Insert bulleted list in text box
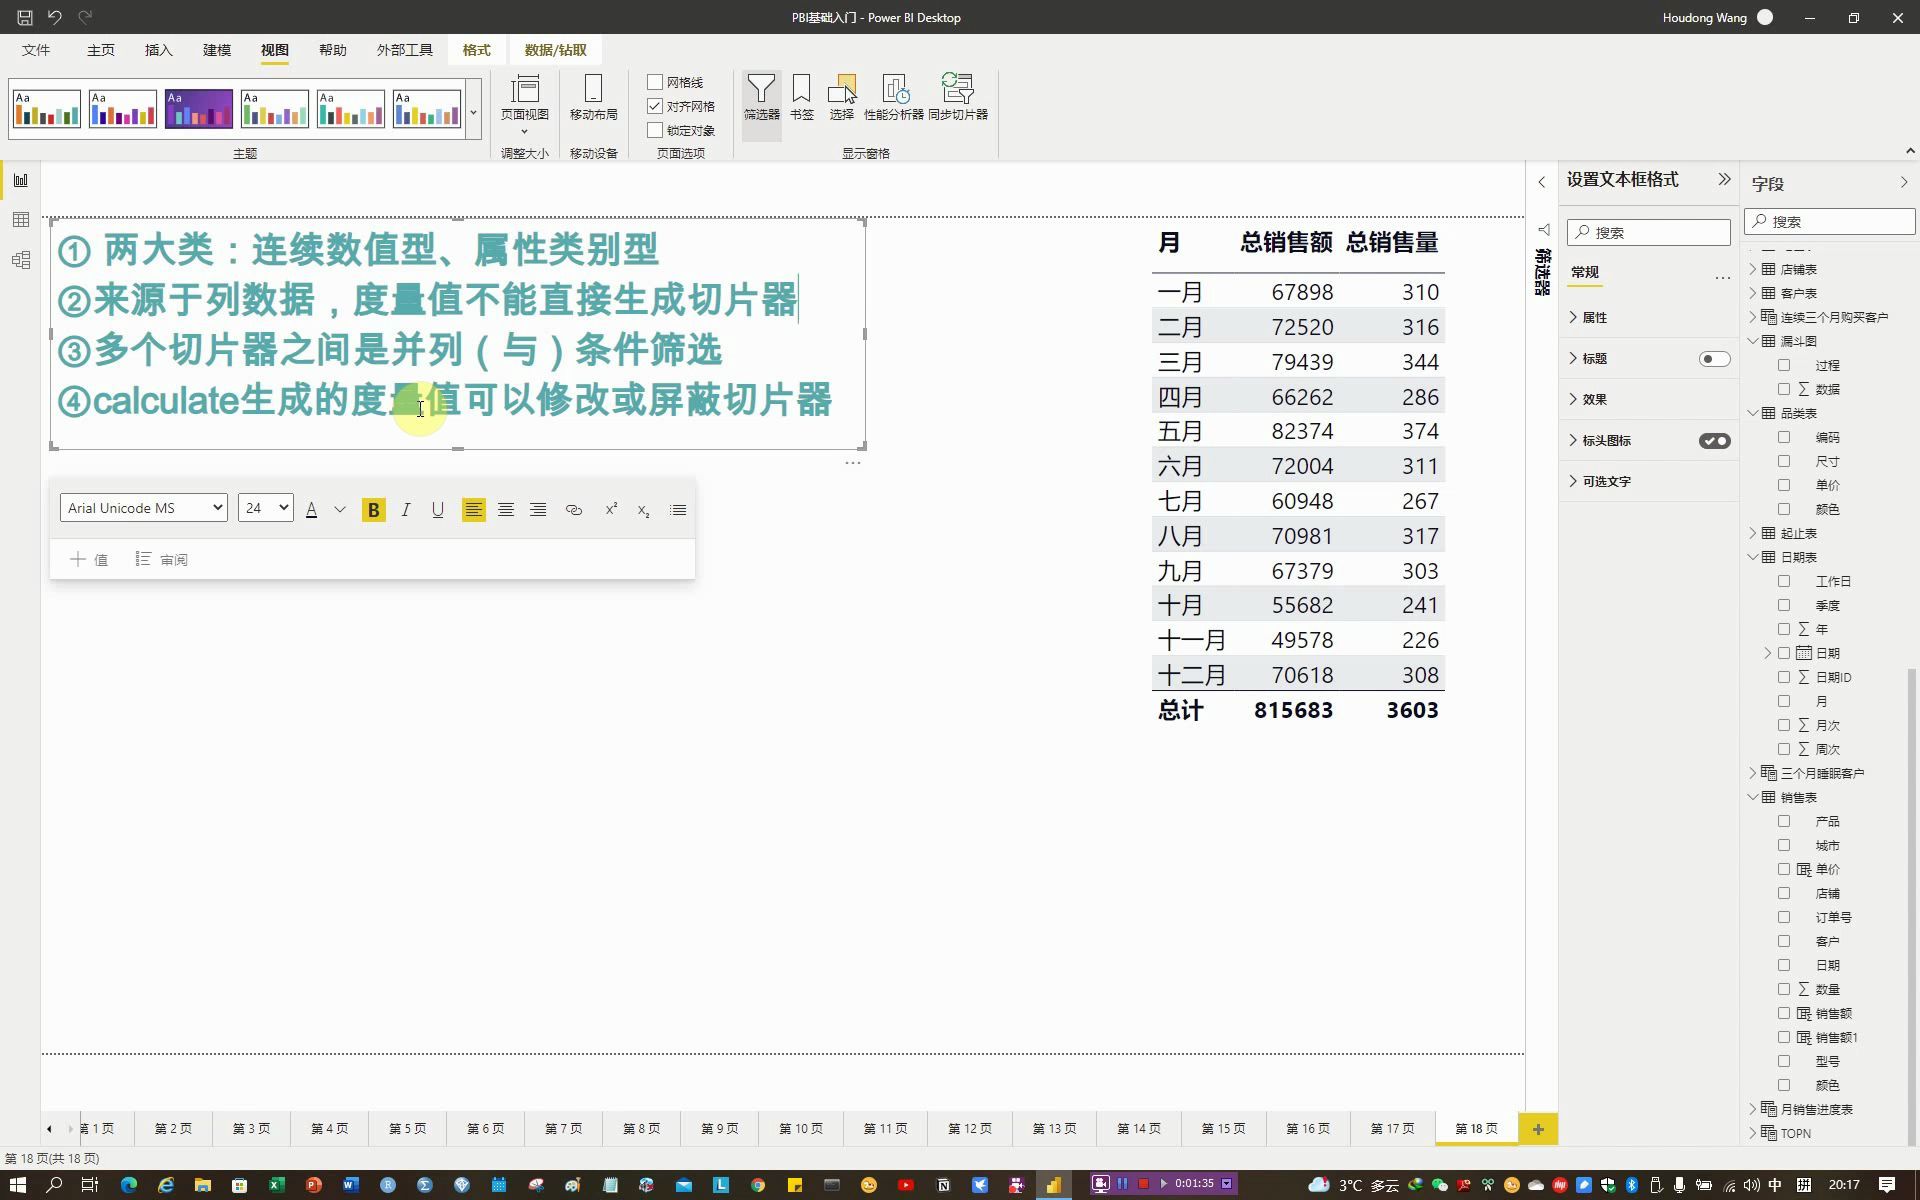Viewport: 1920px width, 1200px height. click(678, 510)
